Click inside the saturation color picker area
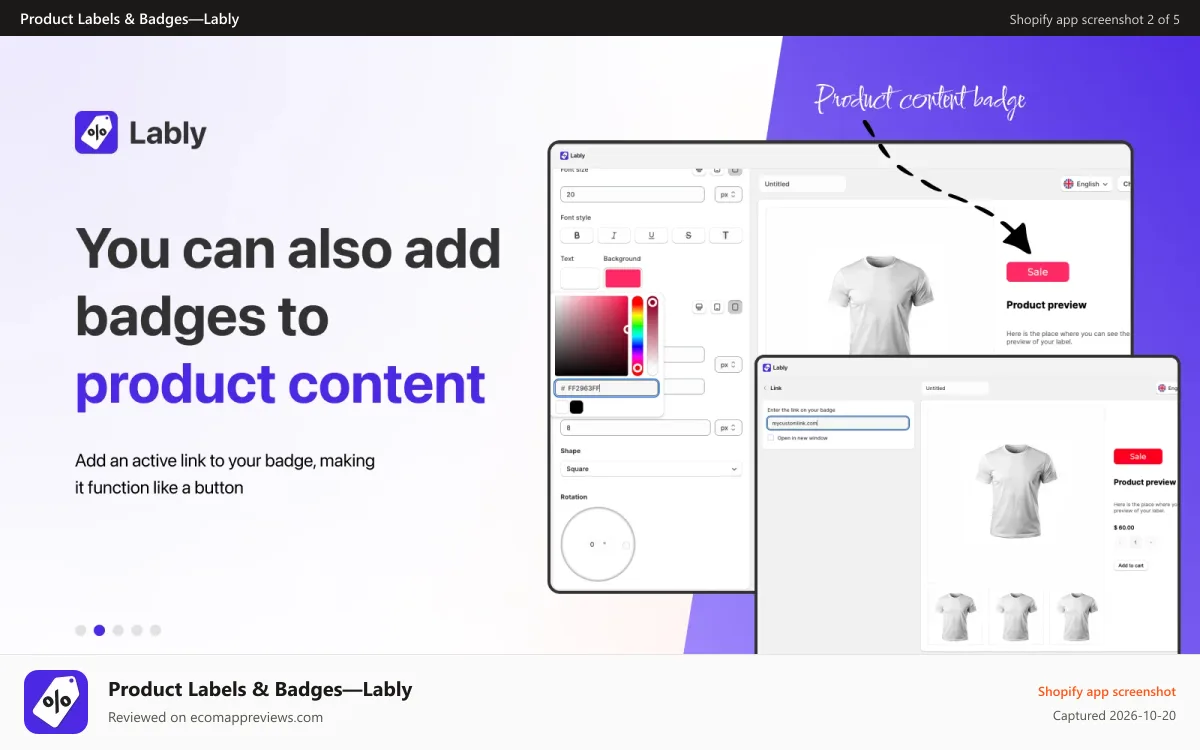 592,336
